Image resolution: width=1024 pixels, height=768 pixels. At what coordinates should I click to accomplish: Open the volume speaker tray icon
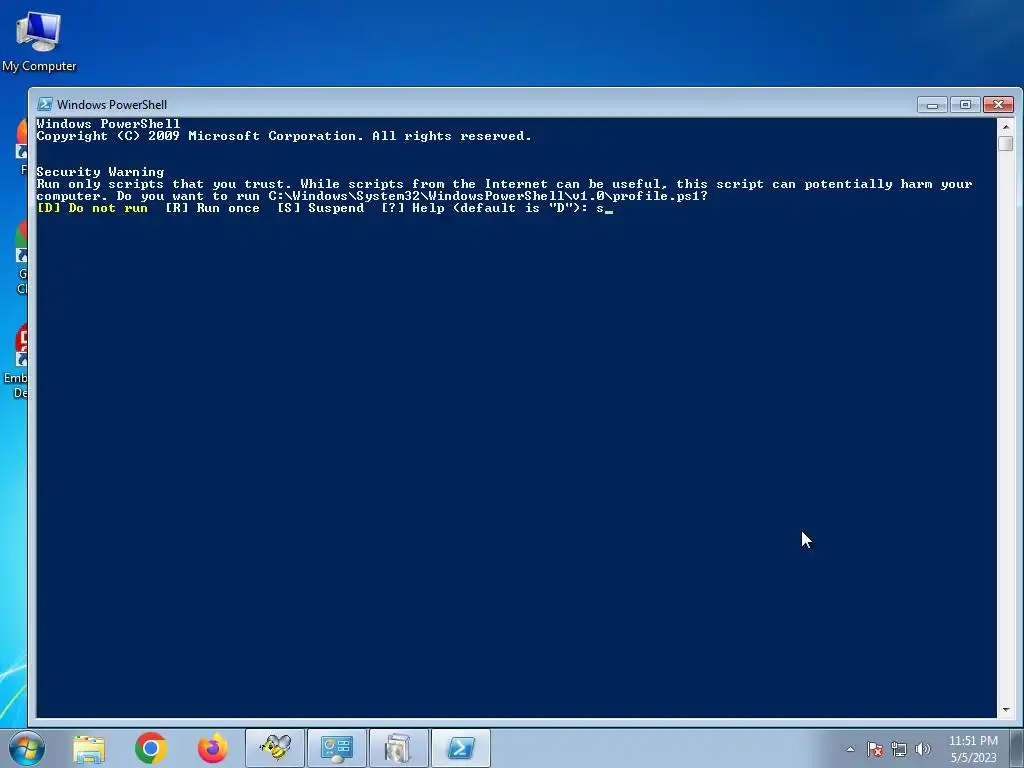[x=923, y=749]
